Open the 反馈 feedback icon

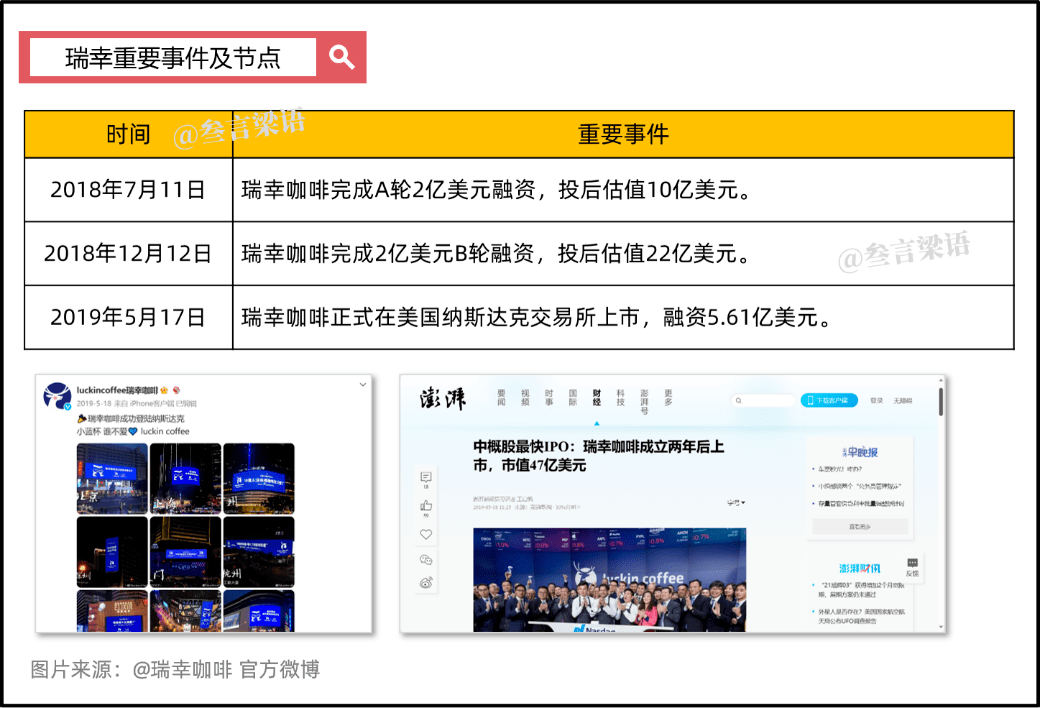[911, 567]
